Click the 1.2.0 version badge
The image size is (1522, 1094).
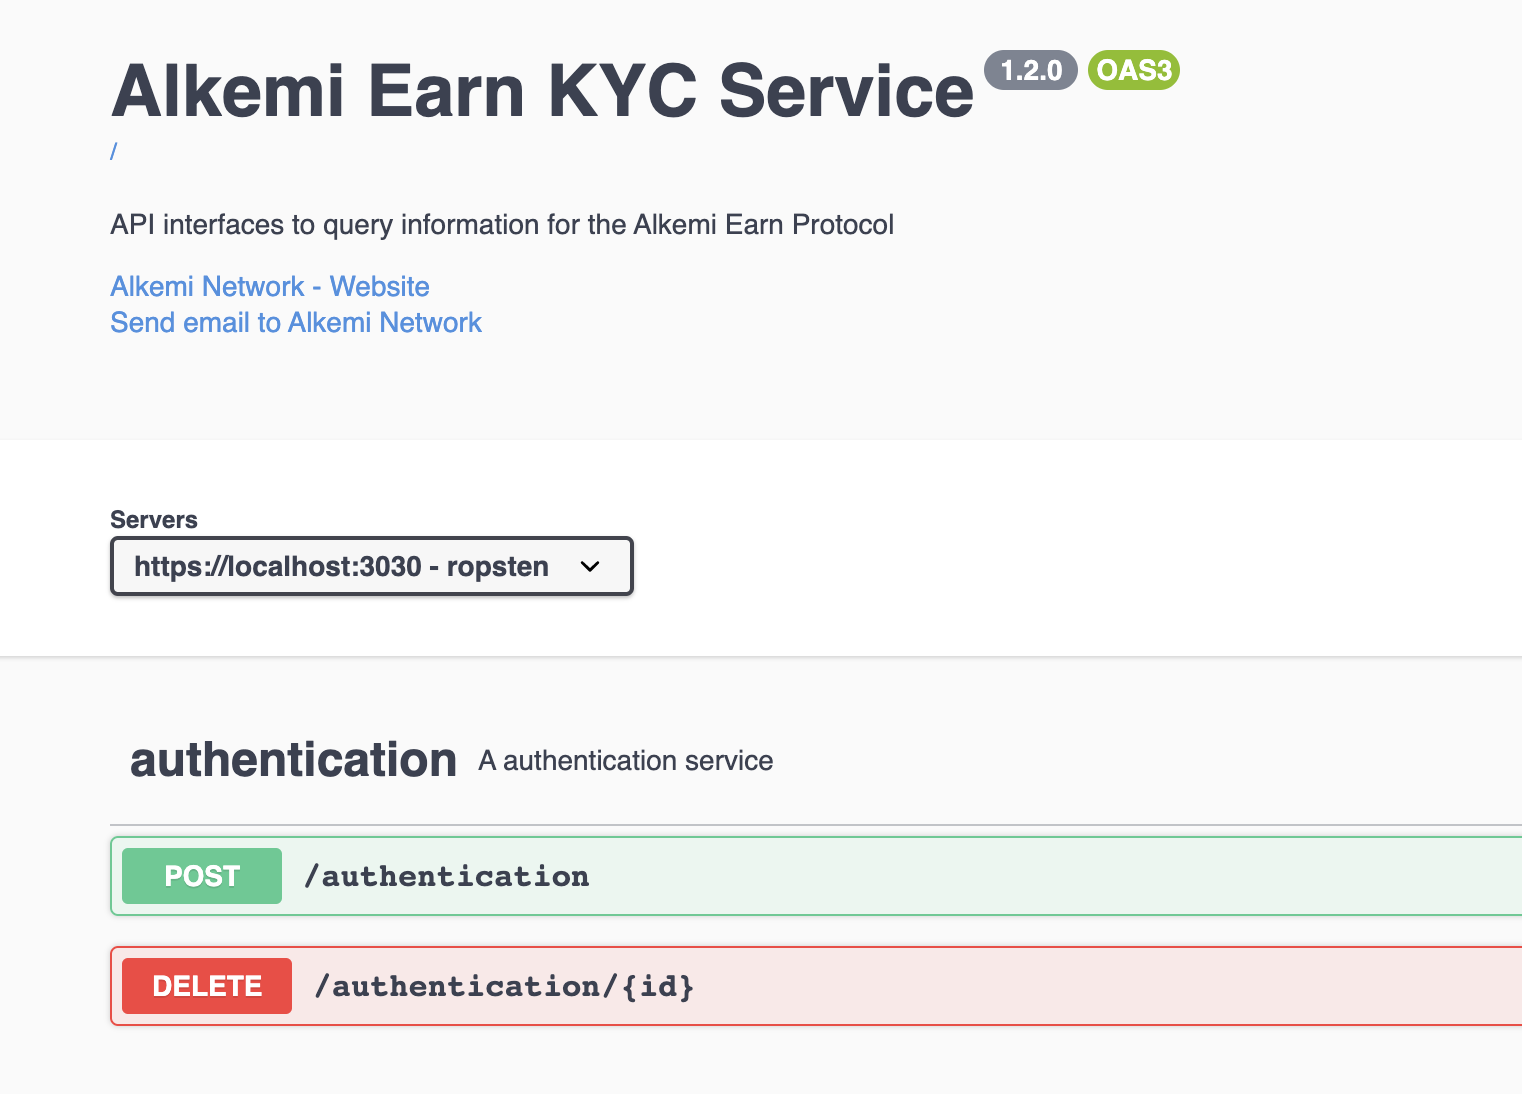point(1031,70)
